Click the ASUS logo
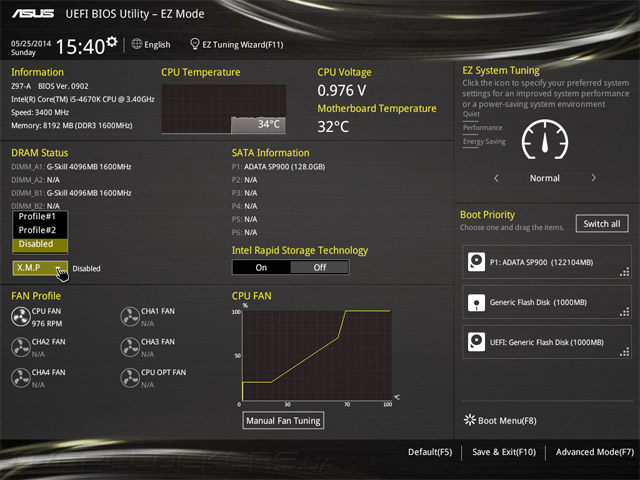 [x=33, y=14]
